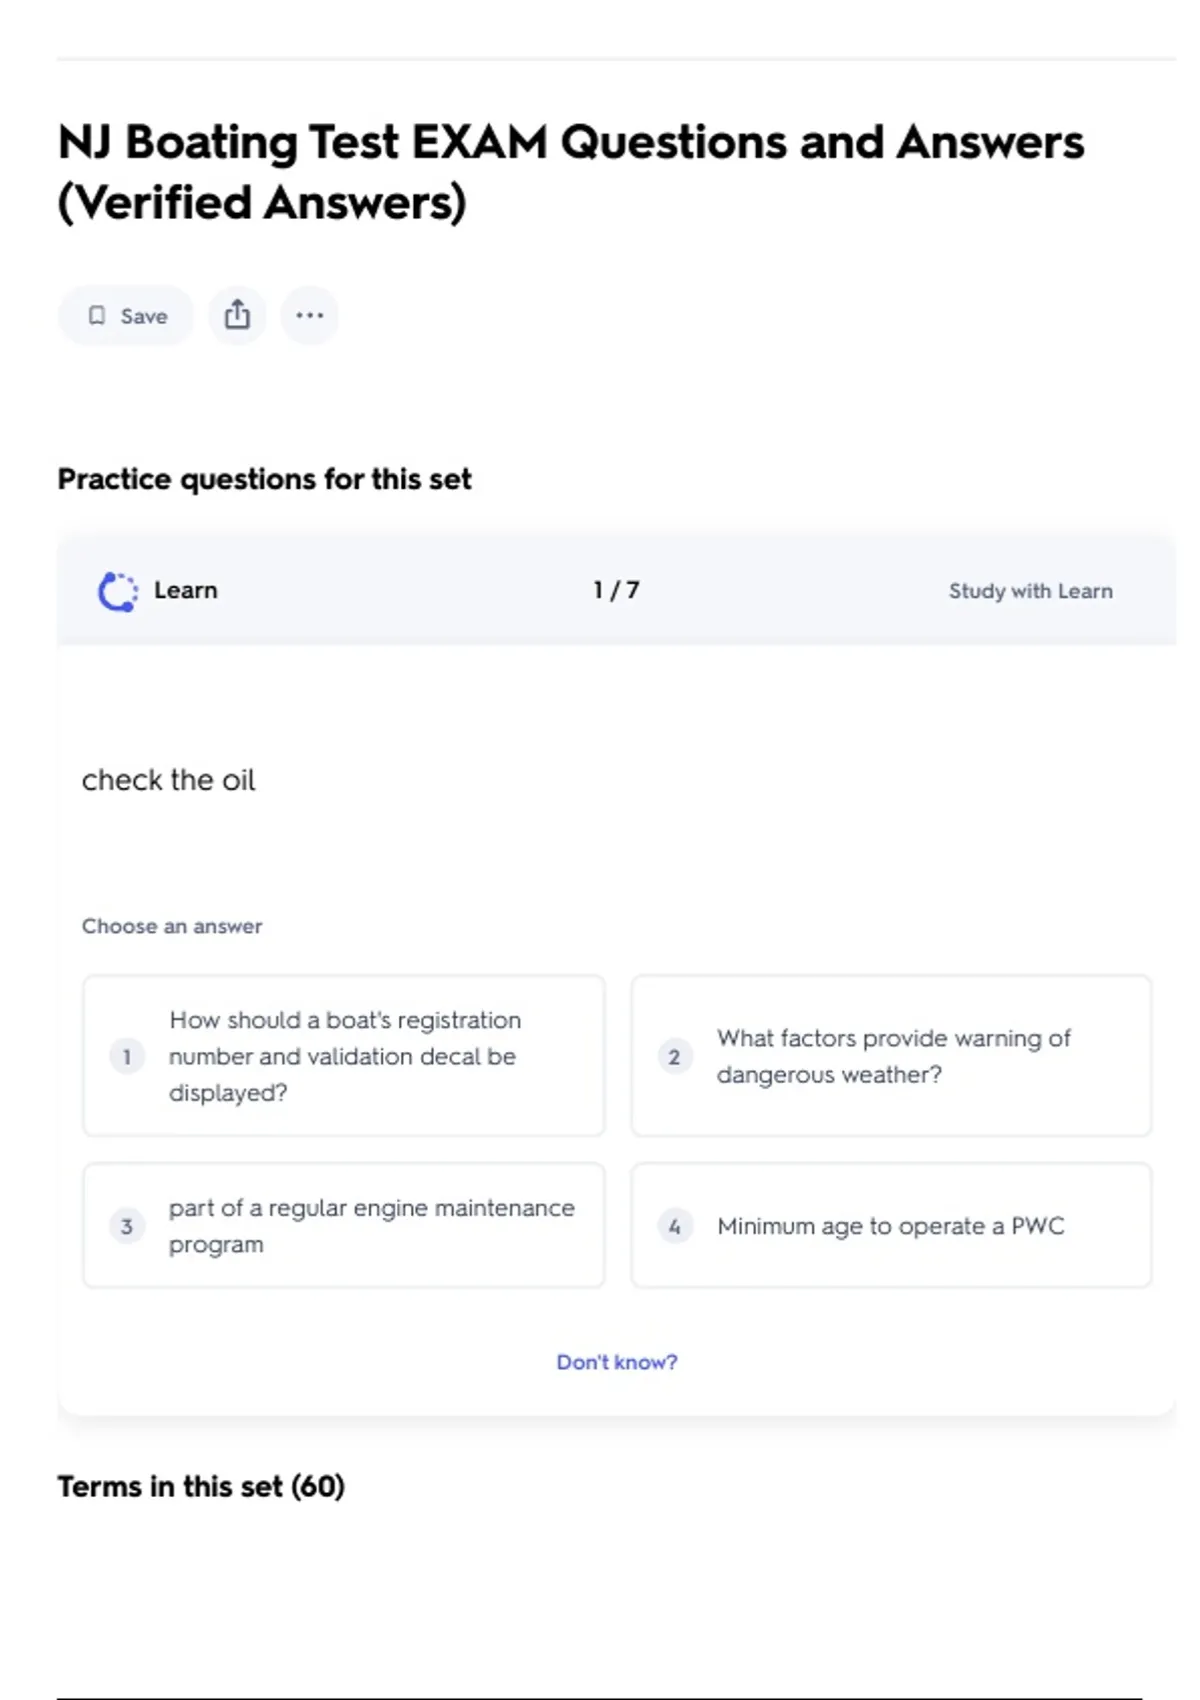Click the Learn circular logo icon

[118, 591]
